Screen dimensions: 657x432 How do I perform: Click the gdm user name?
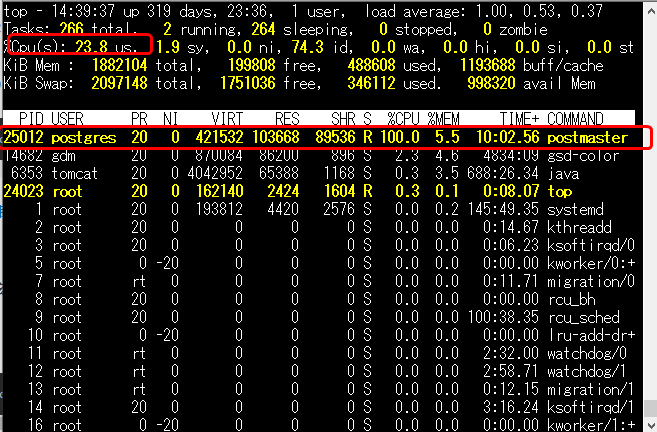(x=63, y=156)
